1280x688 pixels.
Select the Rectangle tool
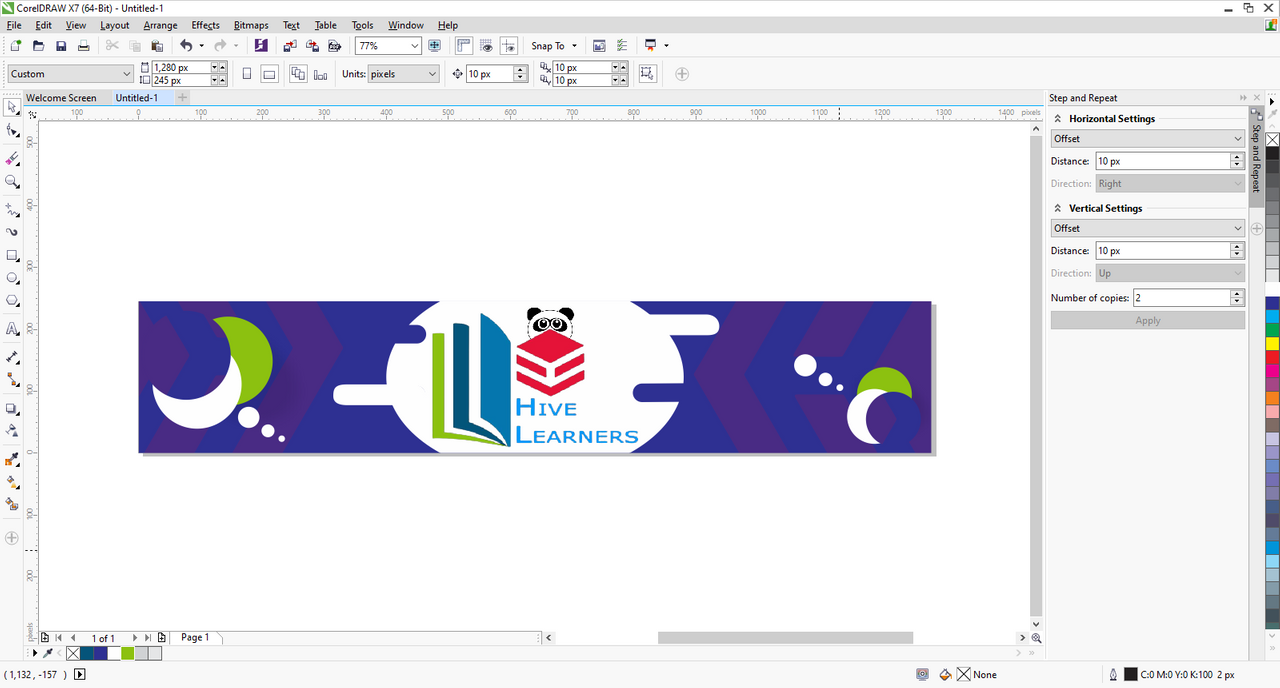coord(12,256)
